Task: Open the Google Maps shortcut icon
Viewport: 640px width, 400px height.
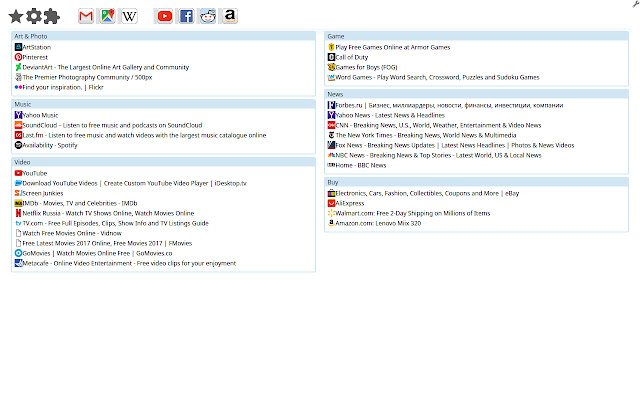Action: click(x=107, y=16)
